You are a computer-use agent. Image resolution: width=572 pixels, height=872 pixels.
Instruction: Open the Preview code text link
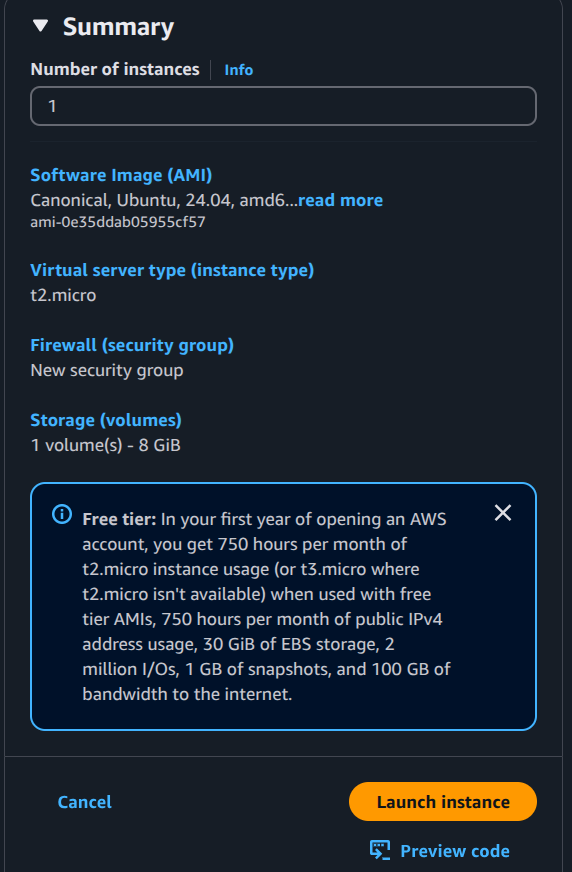[455, 851]
